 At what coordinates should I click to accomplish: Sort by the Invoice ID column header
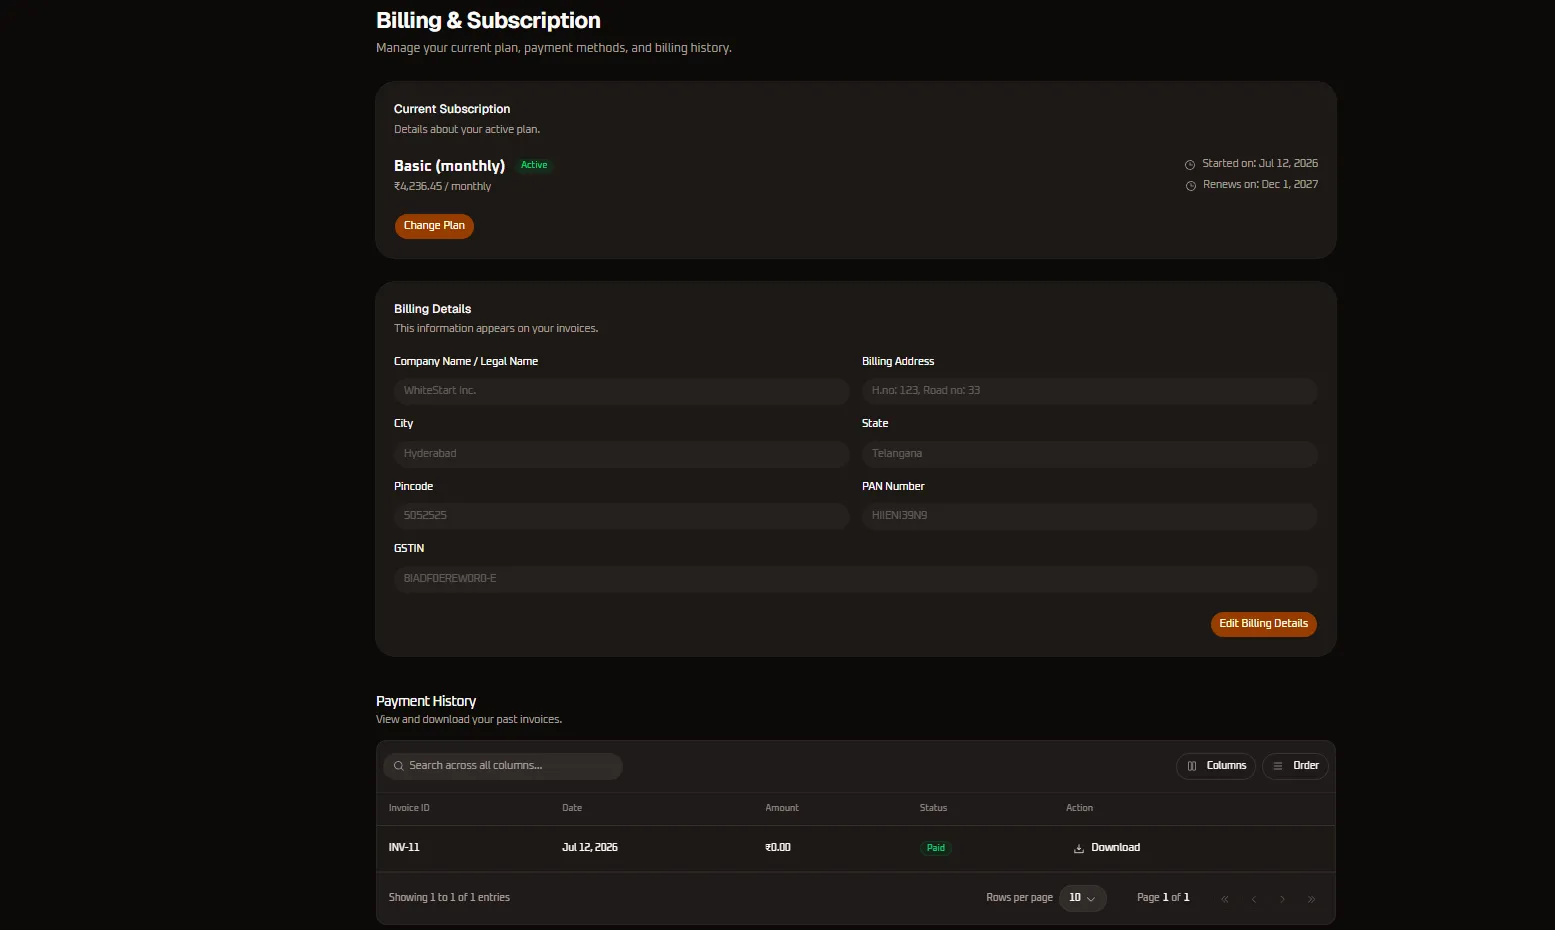(409, 808)
